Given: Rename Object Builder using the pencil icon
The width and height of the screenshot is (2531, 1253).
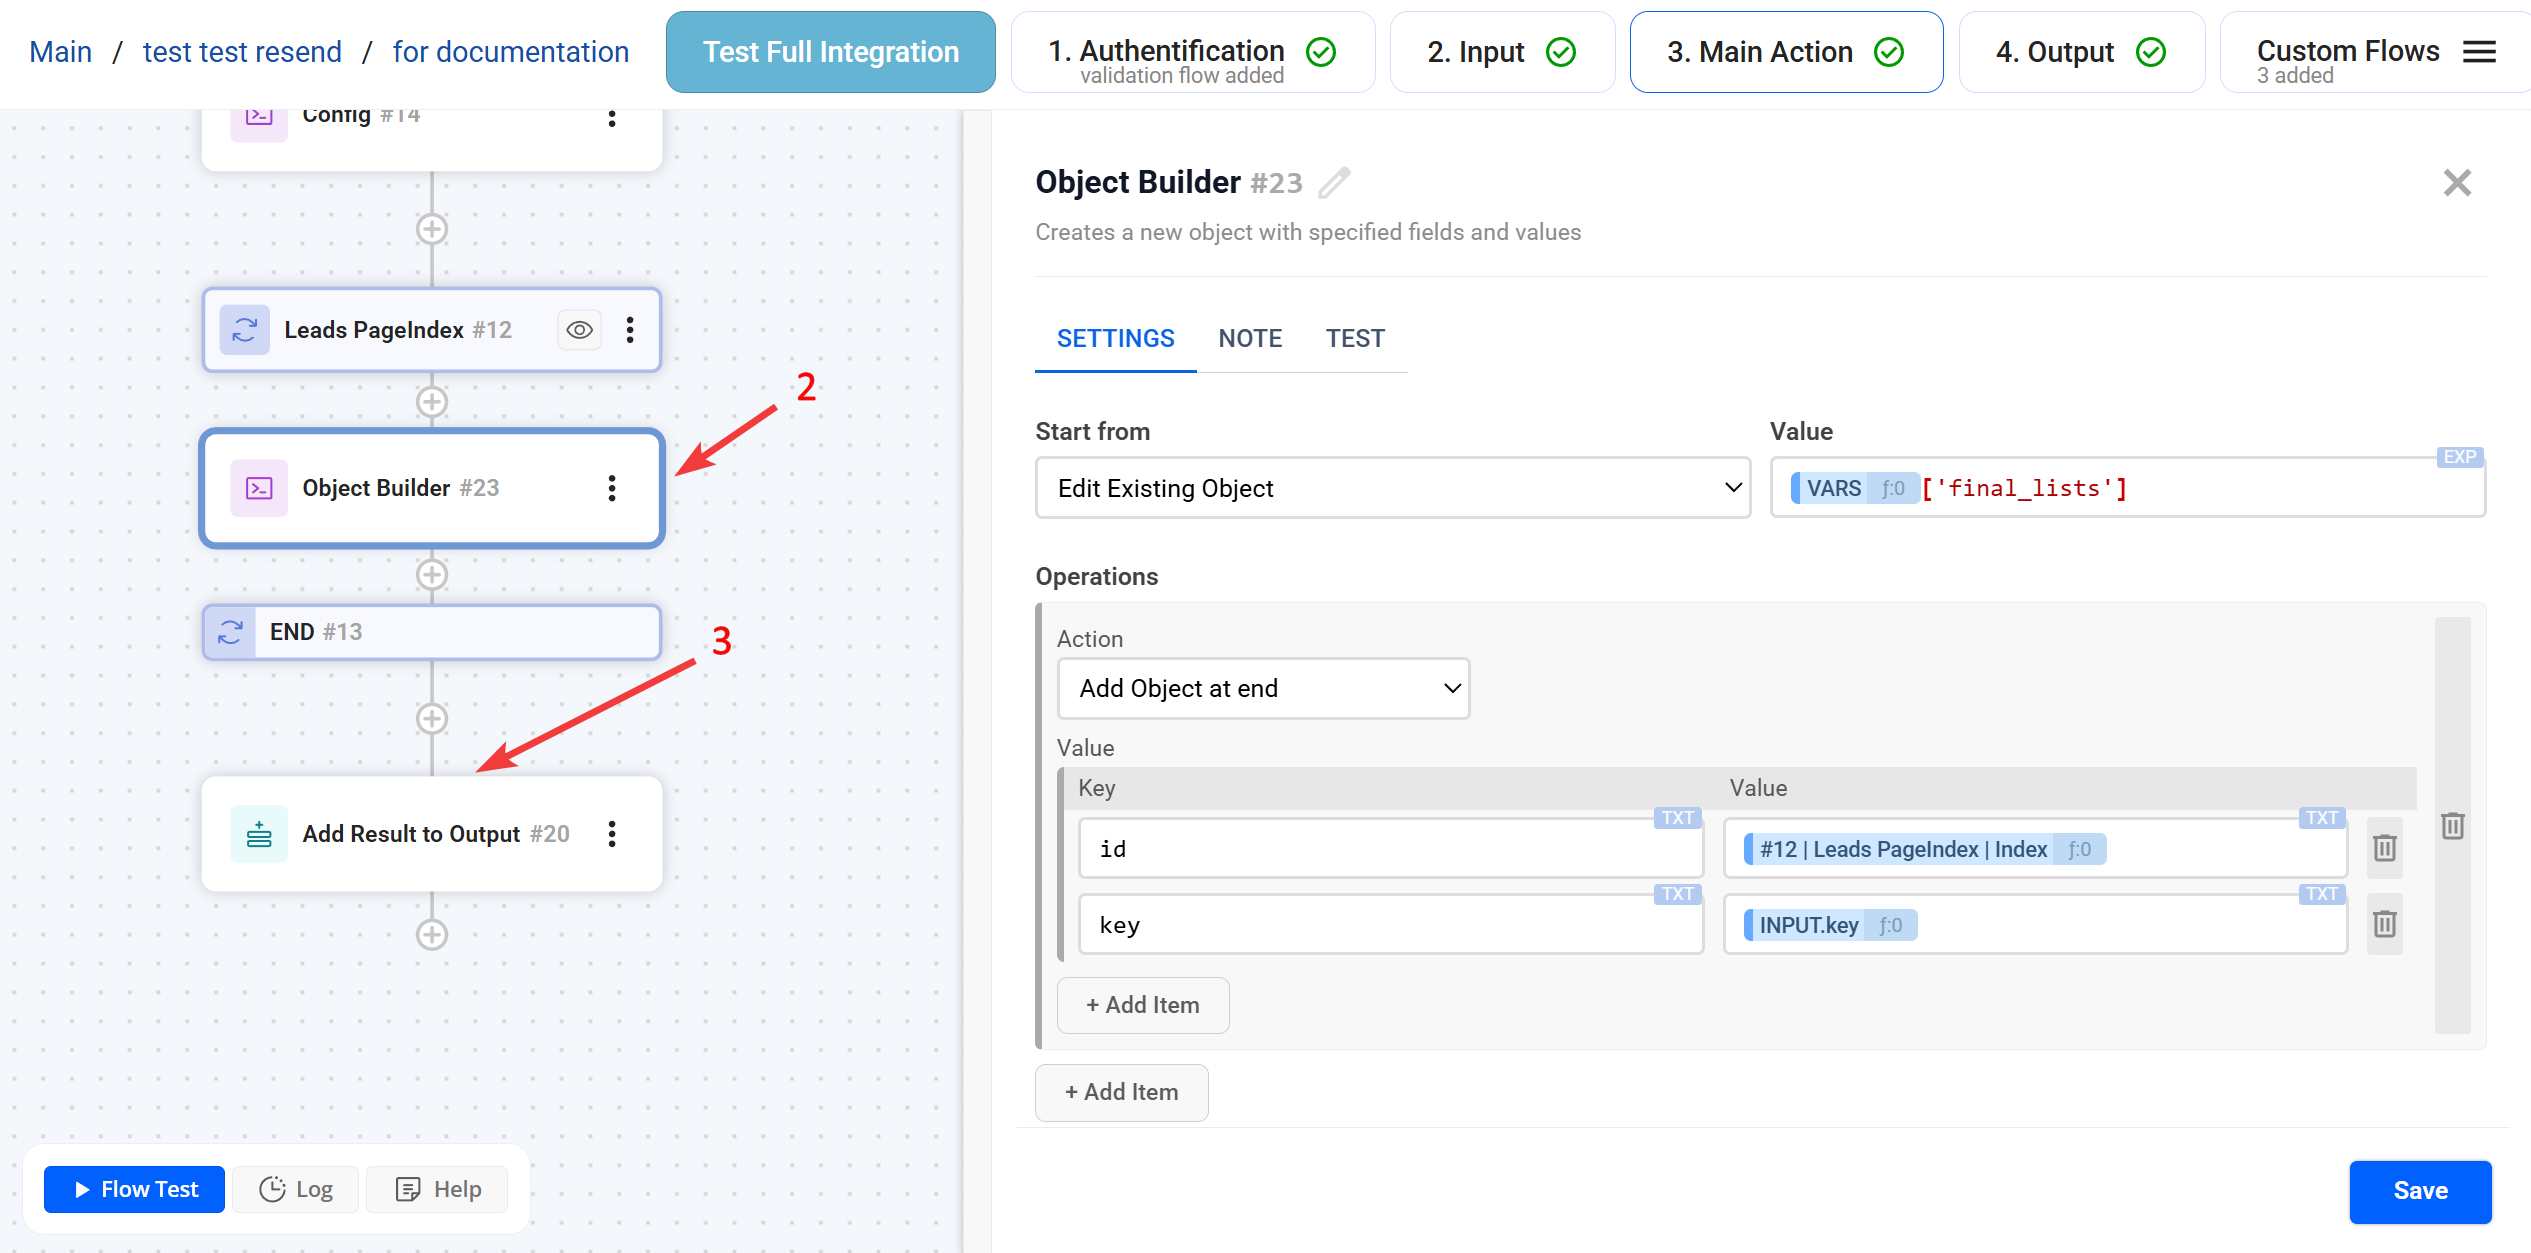Looking at the screenshot, I should pos(1335,183).
